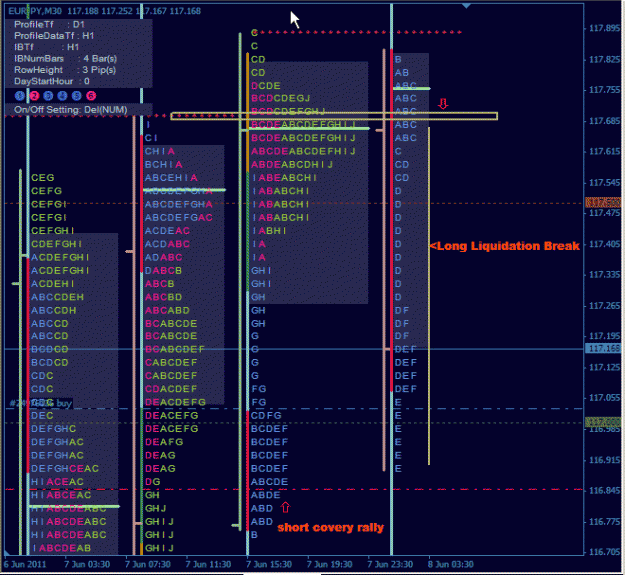This screenshot has width=625, height=575.
Task: Click the ABCCDEH profile row
Action: coord(57,297)
